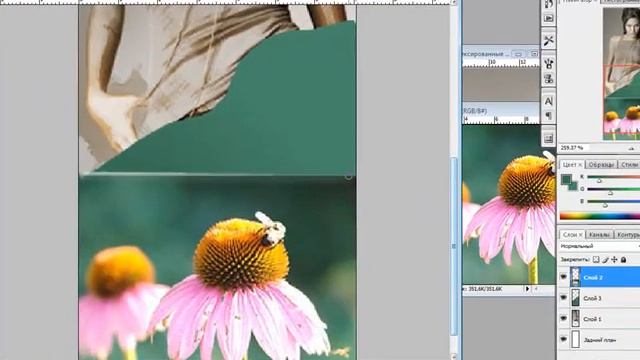Click the 351,6K/351,6K document size status

485,289
